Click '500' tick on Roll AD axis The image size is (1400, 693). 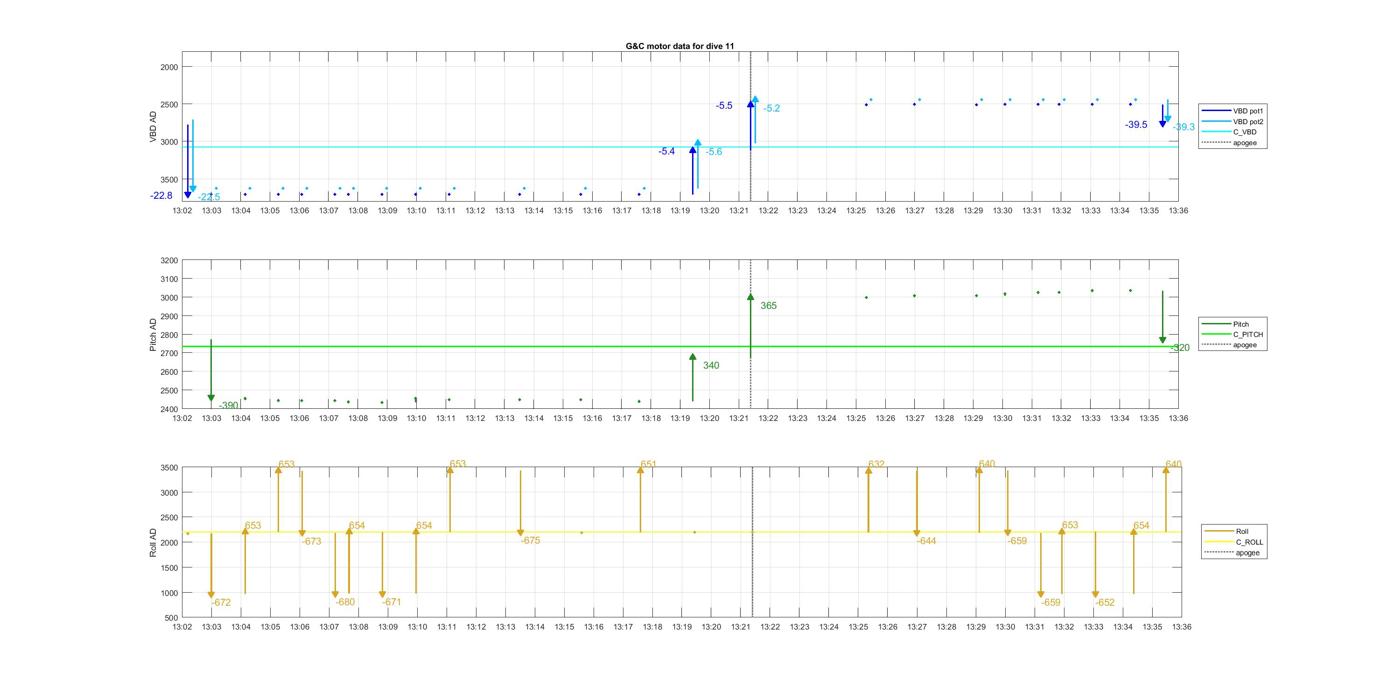[171, 618]
